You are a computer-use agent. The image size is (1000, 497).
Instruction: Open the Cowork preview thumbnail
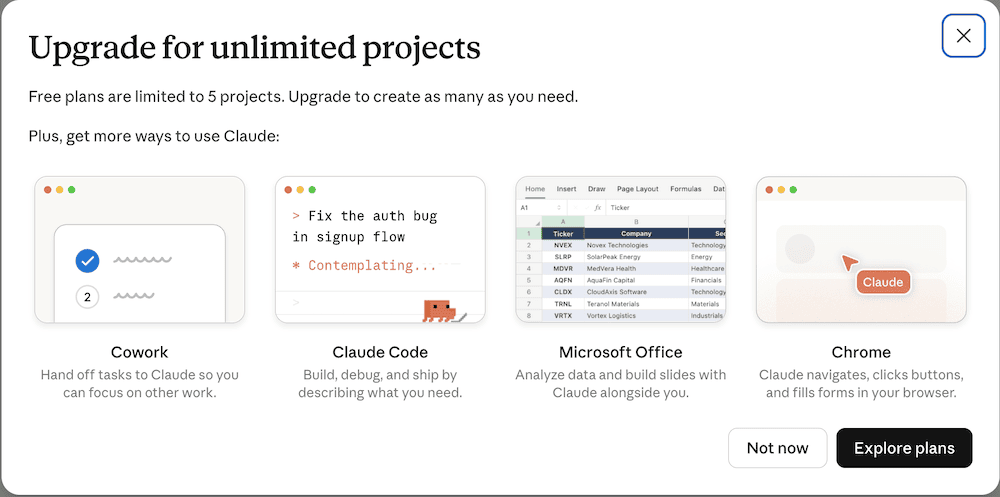(x=140, y=249)
